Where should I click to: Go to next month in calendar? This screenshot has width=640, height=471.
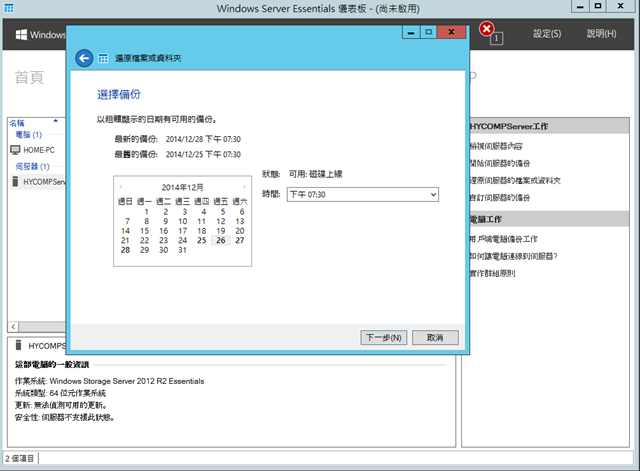point(244,187)
